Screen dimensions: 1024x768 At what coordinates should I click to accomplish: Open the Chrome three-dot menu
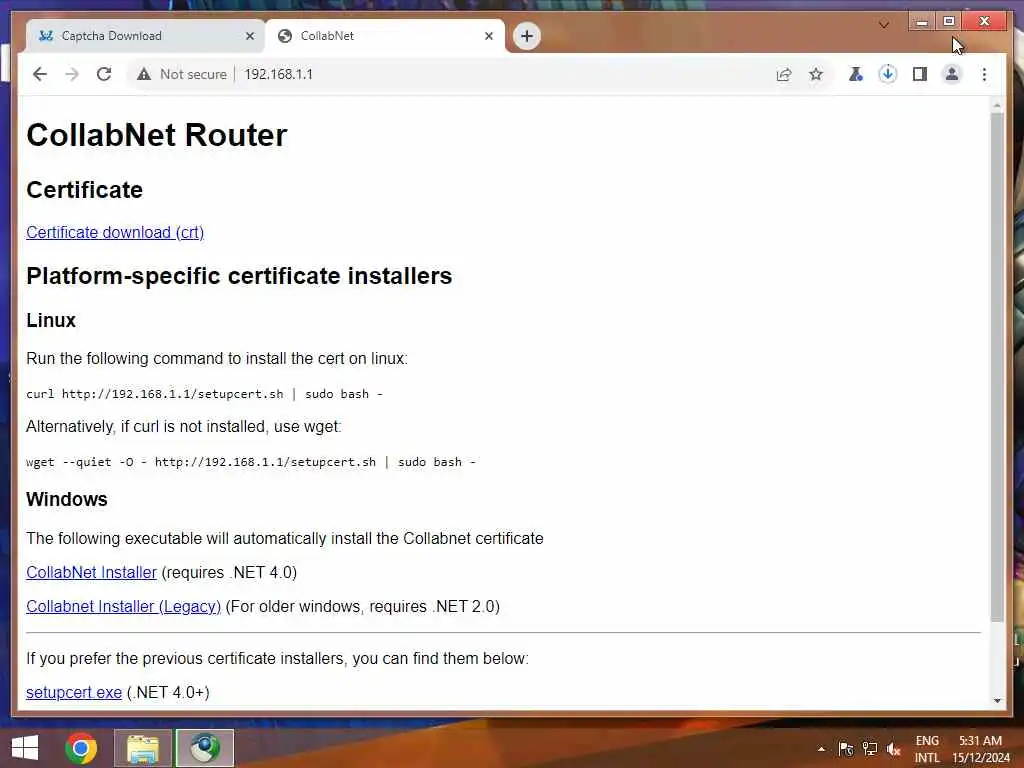[984, 74]
